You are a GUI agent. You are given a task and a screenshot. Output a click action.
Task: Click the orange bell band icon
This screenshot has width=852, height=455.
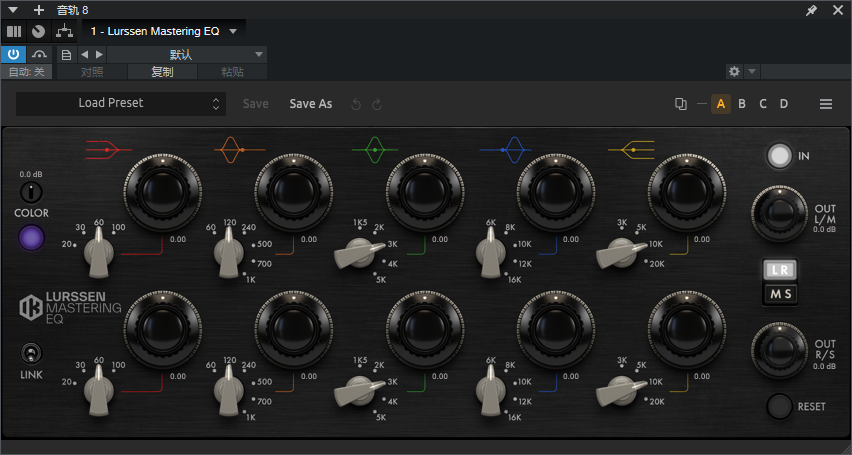click(x=239, y=149)
